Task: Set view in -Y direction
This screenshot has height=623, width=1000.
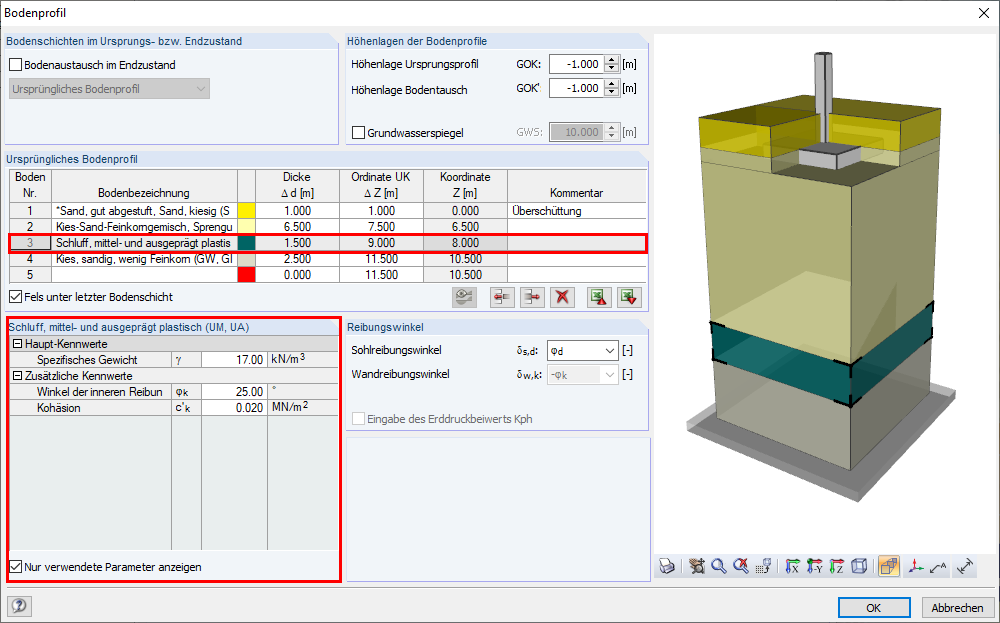Action: click(x=814, y=566)
